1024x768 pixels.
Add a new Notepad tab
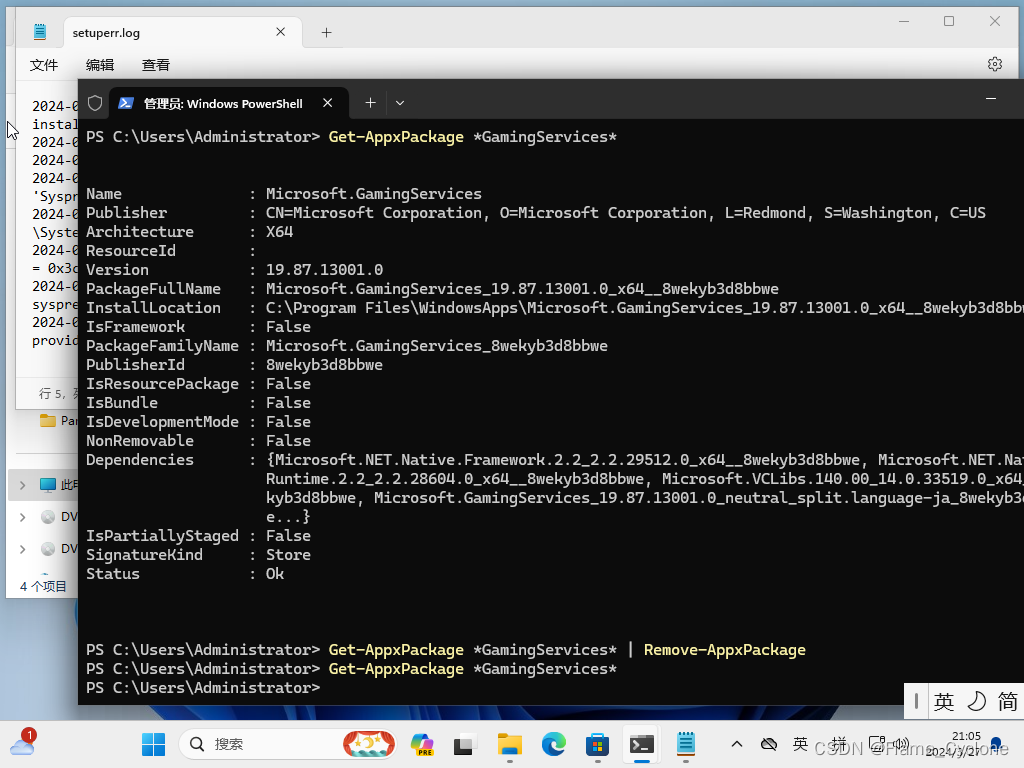pos(327,33)
